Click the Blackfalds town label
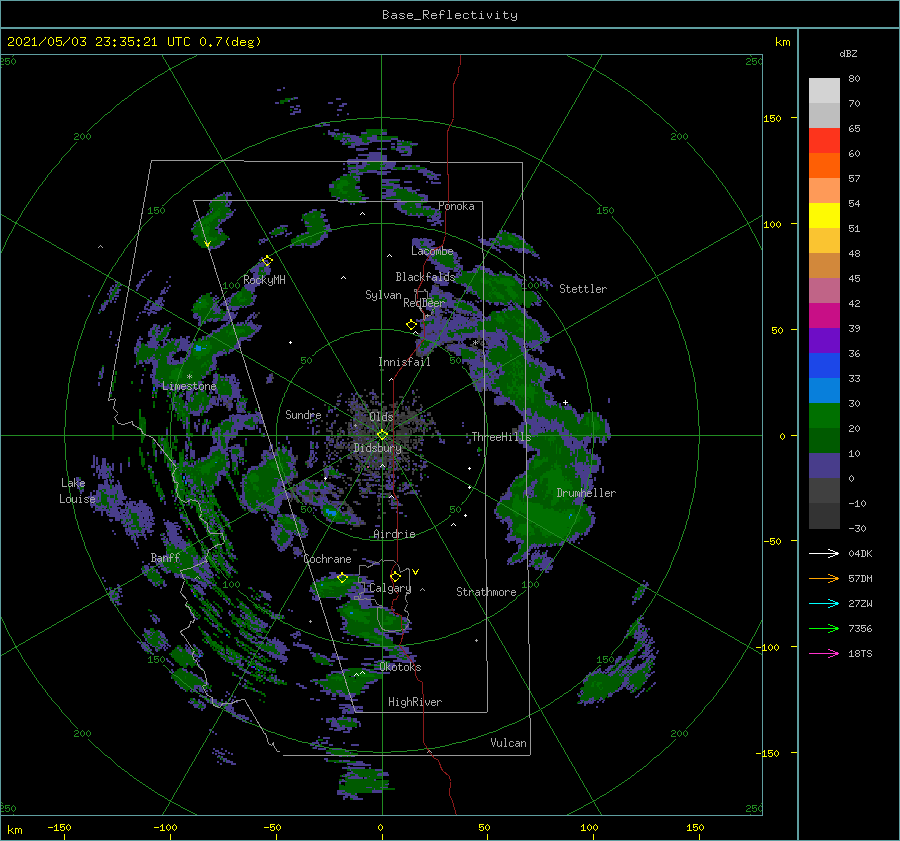The width and height of the screenshot is (900, 841). pyautogui.click(x=425, y=277)
